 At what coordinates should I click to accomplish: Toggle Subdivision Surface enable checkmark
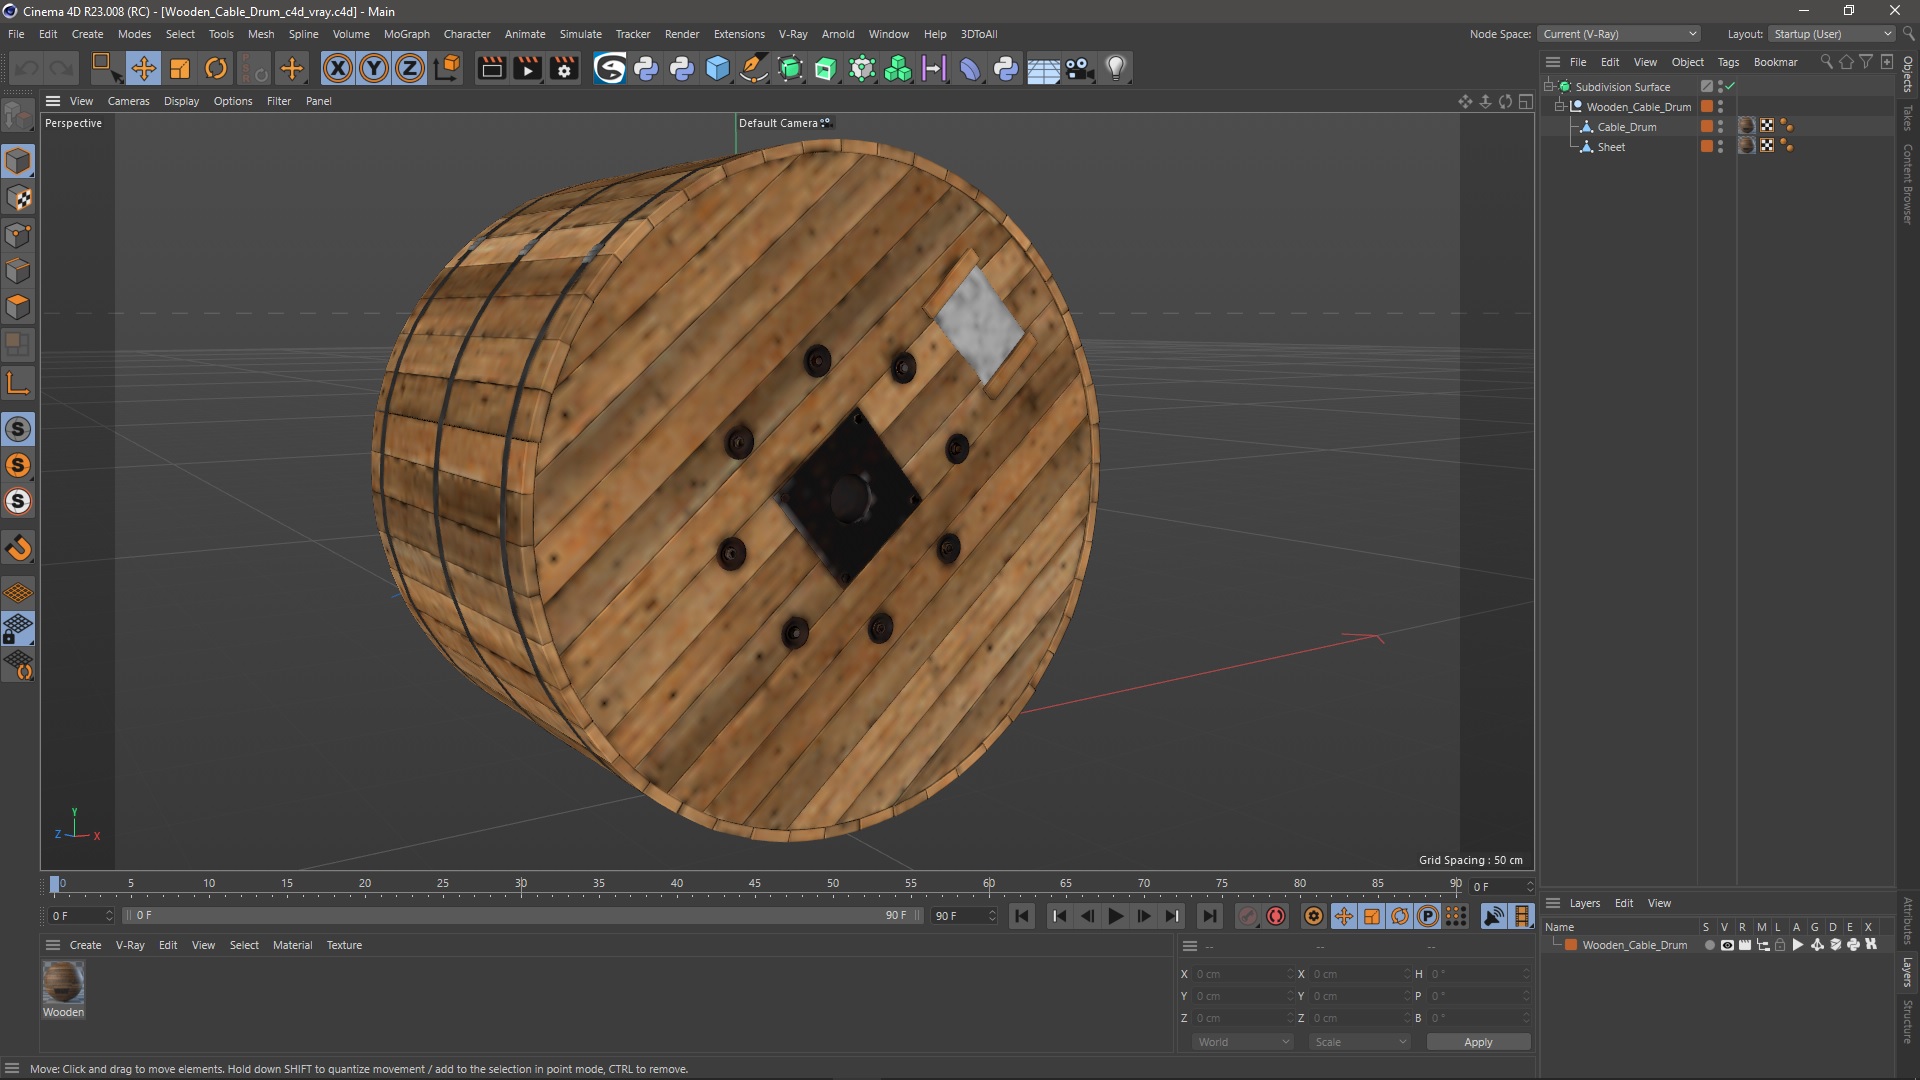(x=1730, y=87)
